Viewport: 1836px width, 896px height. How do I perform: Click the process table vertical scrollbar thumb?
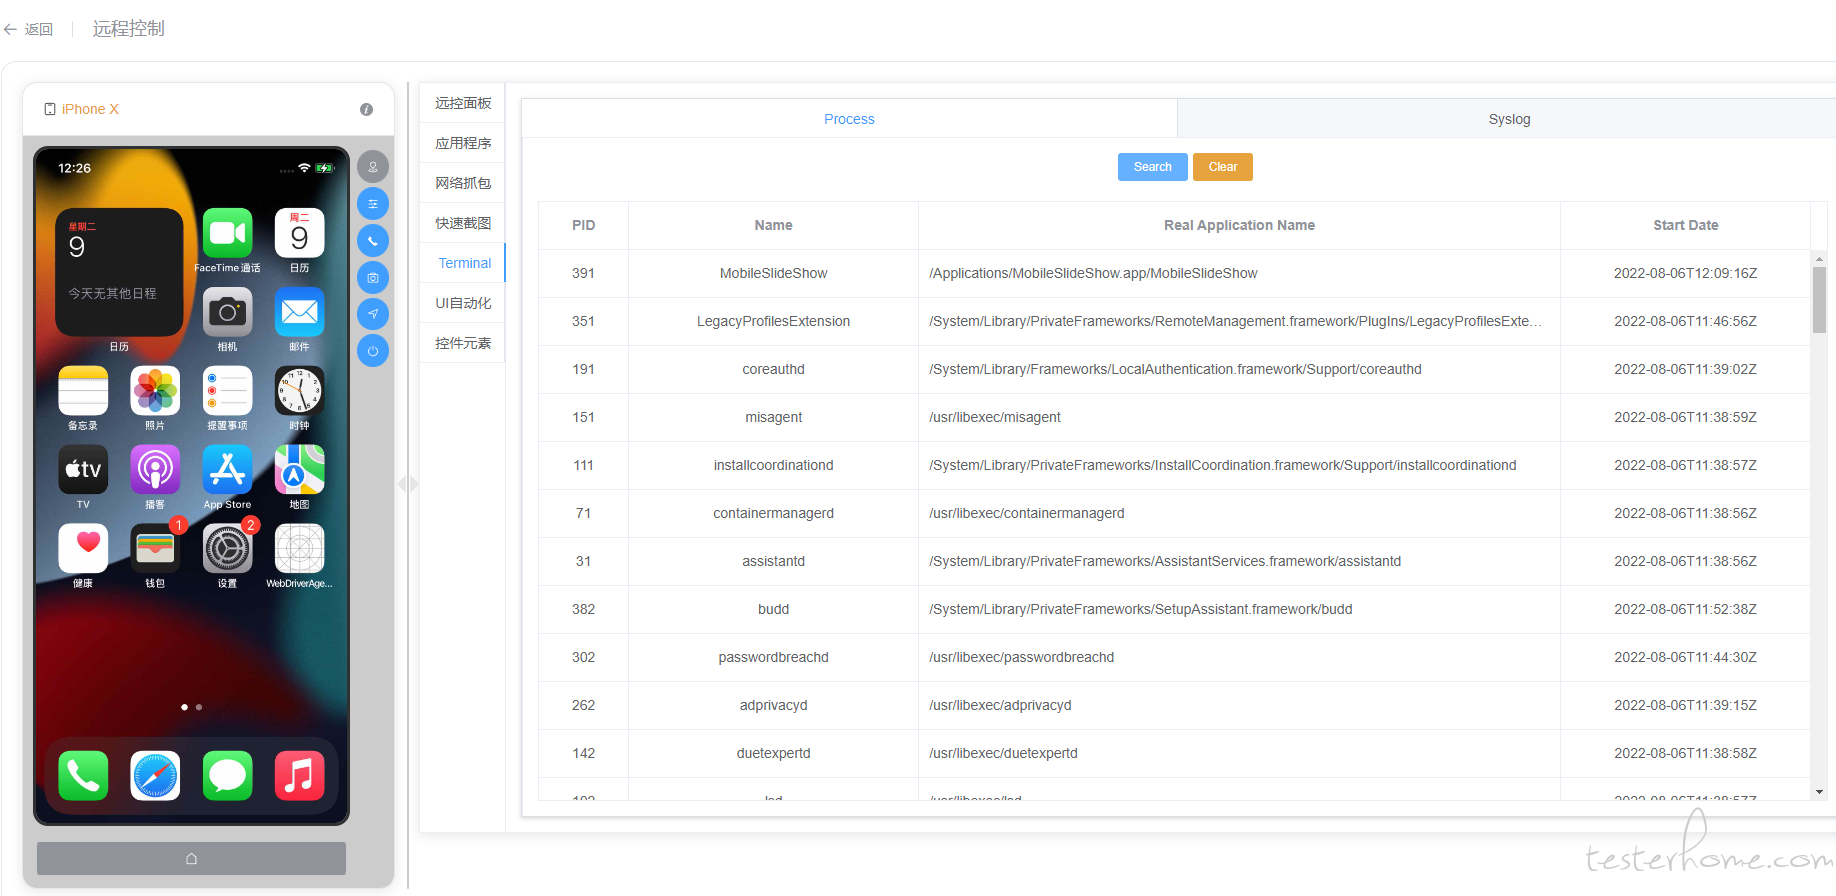coord(1819,299)
